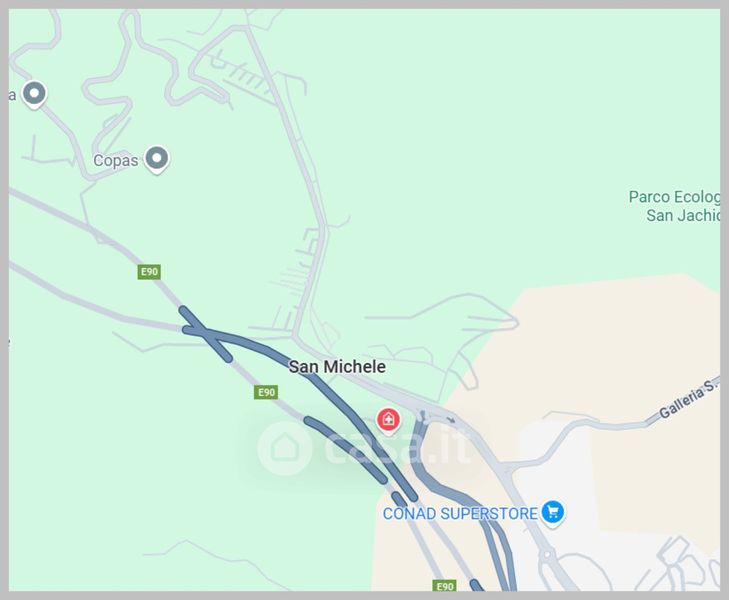Click the Copas location pin
This screenshot has width=729, height=600.
(x=157, y=159)
